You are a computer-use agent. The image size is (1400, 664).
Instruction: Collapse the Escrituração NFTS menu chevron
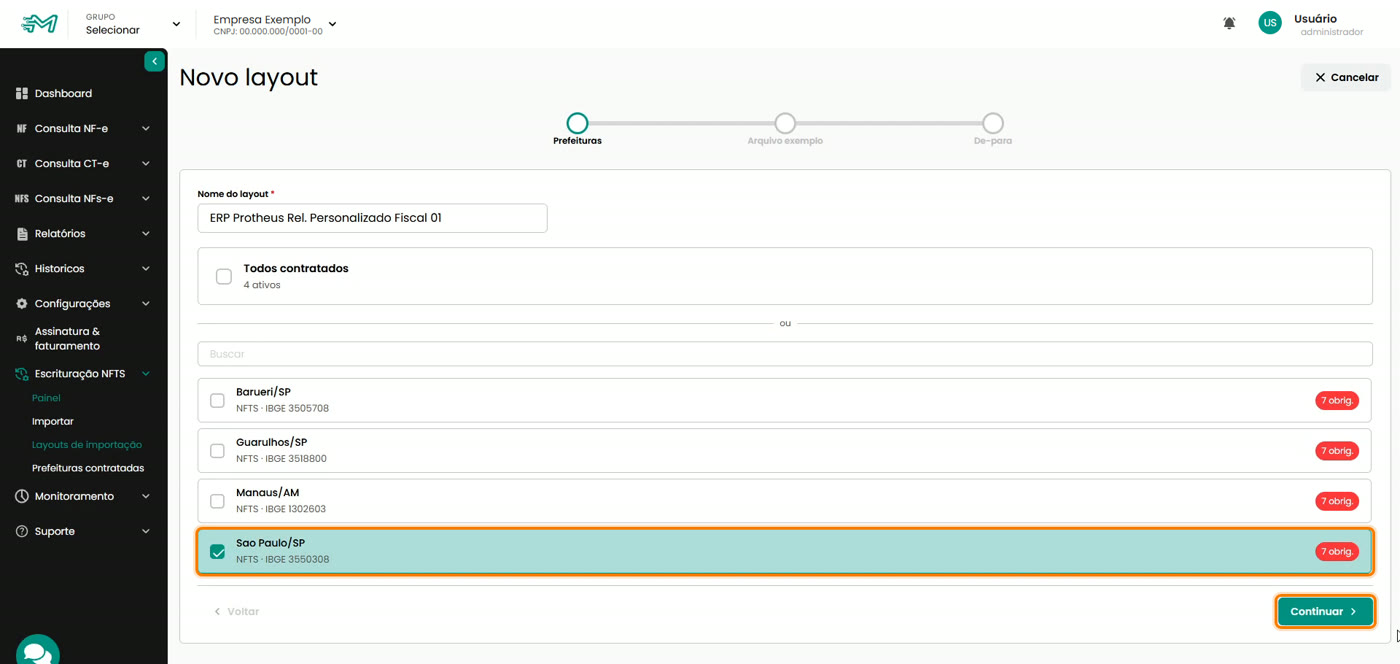pos(146,374)
